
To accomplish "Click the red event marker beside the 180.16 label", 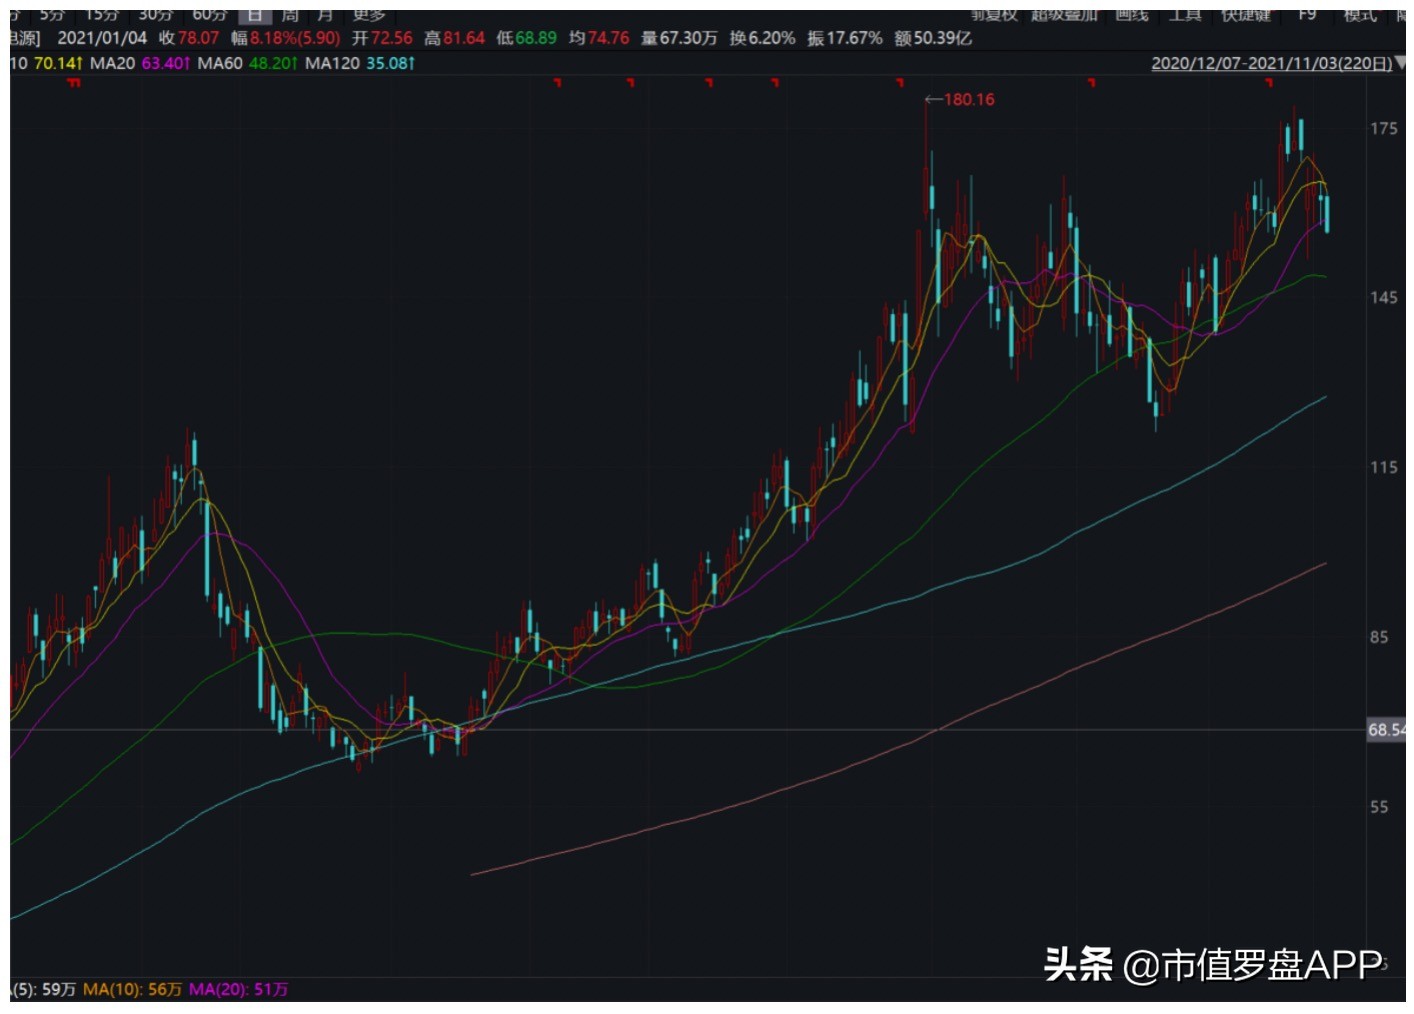I will point(900,83).
